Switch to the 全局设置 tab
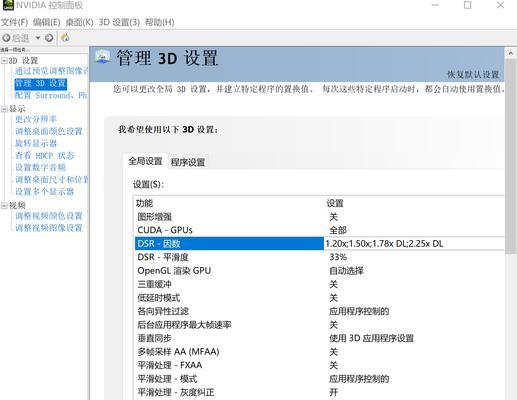Viewport: 517px width, 400px height. pyautogui.click(x=145, y=161)
